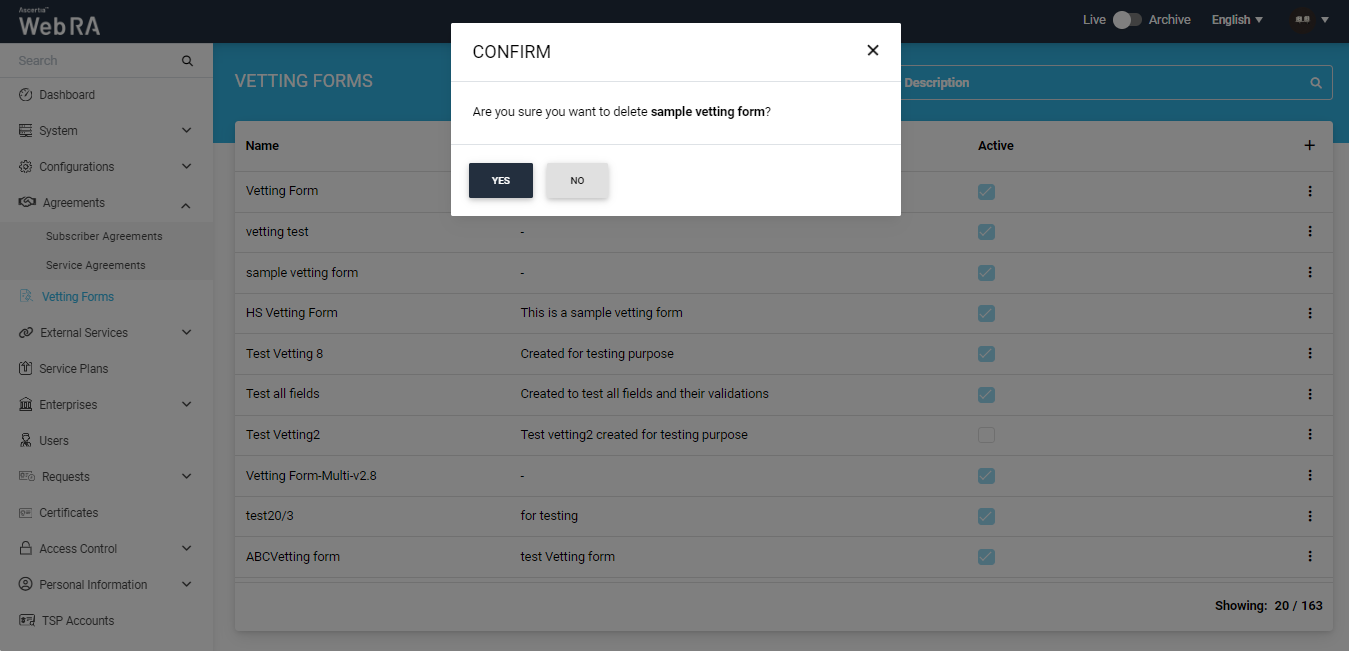
Task: Click the sidebar Search input field
Action: (95, 61)
